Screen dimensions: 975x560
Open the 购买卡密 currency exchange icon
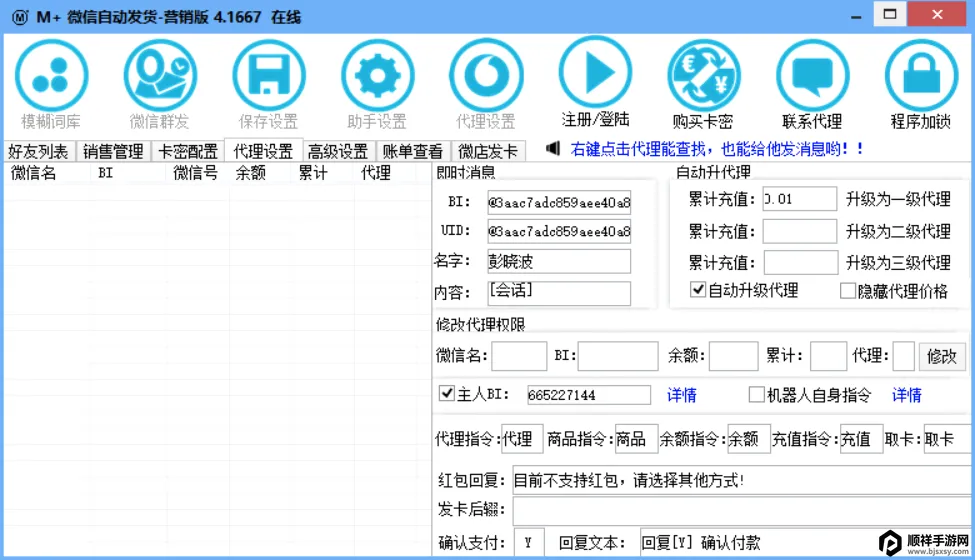[704, 75]
